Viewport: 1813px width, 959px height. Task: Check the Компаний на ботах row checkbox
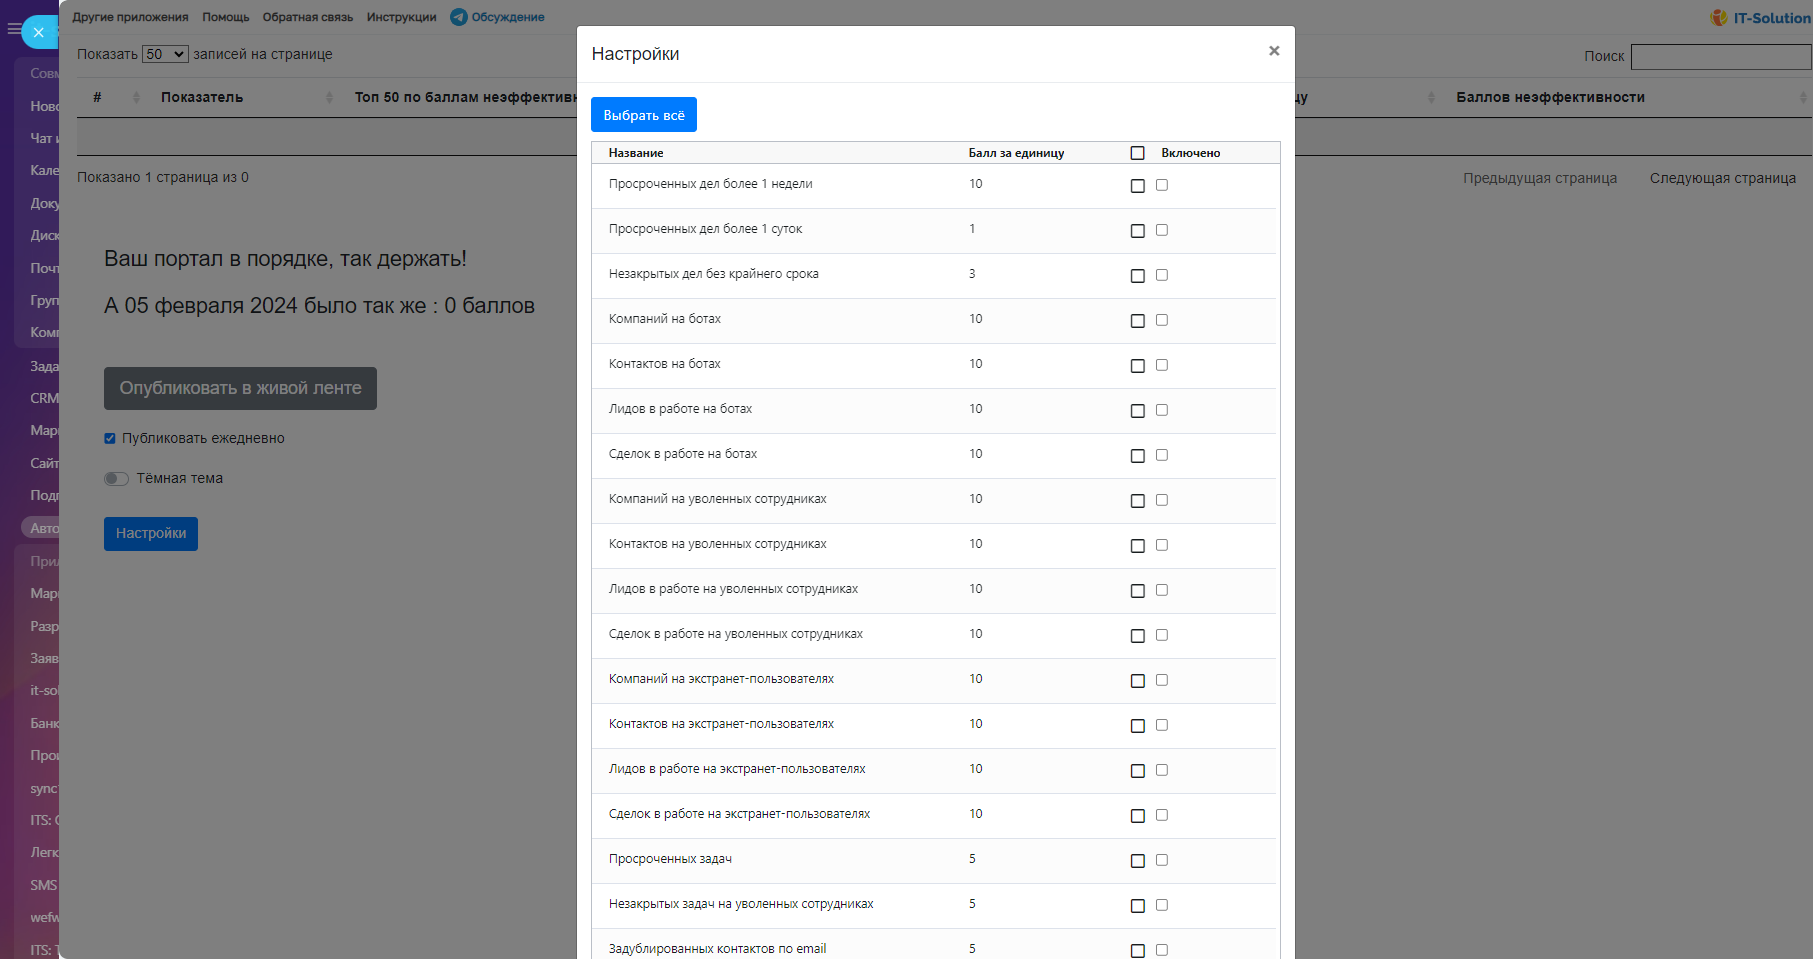pos(1137,321)
